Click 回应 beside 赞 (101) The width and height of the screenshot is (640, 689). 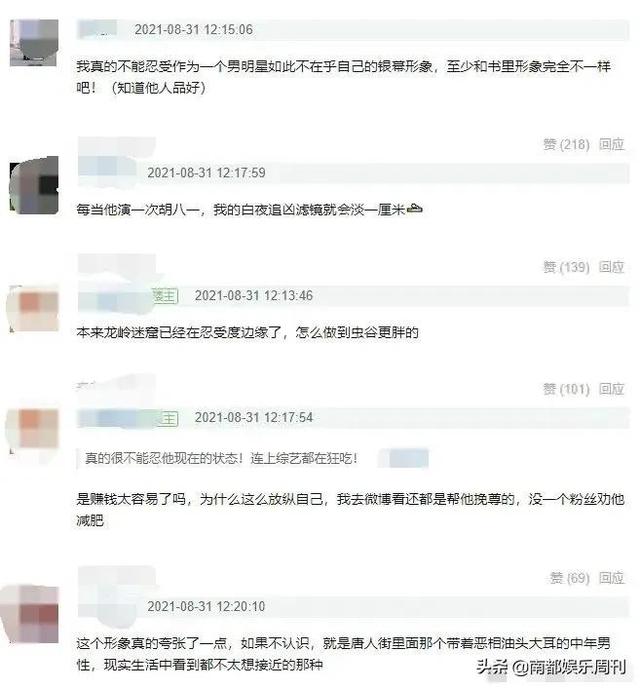(x=611, y=389)
